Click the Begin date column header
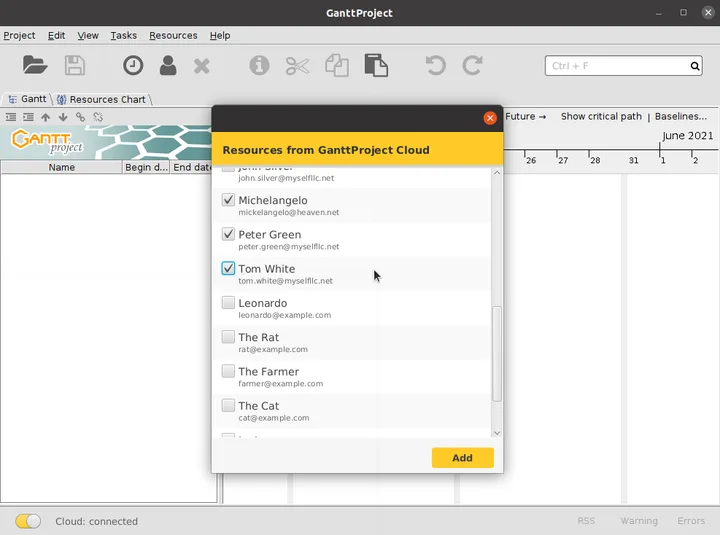Screen dimensions: 720x535 (146, 167)
